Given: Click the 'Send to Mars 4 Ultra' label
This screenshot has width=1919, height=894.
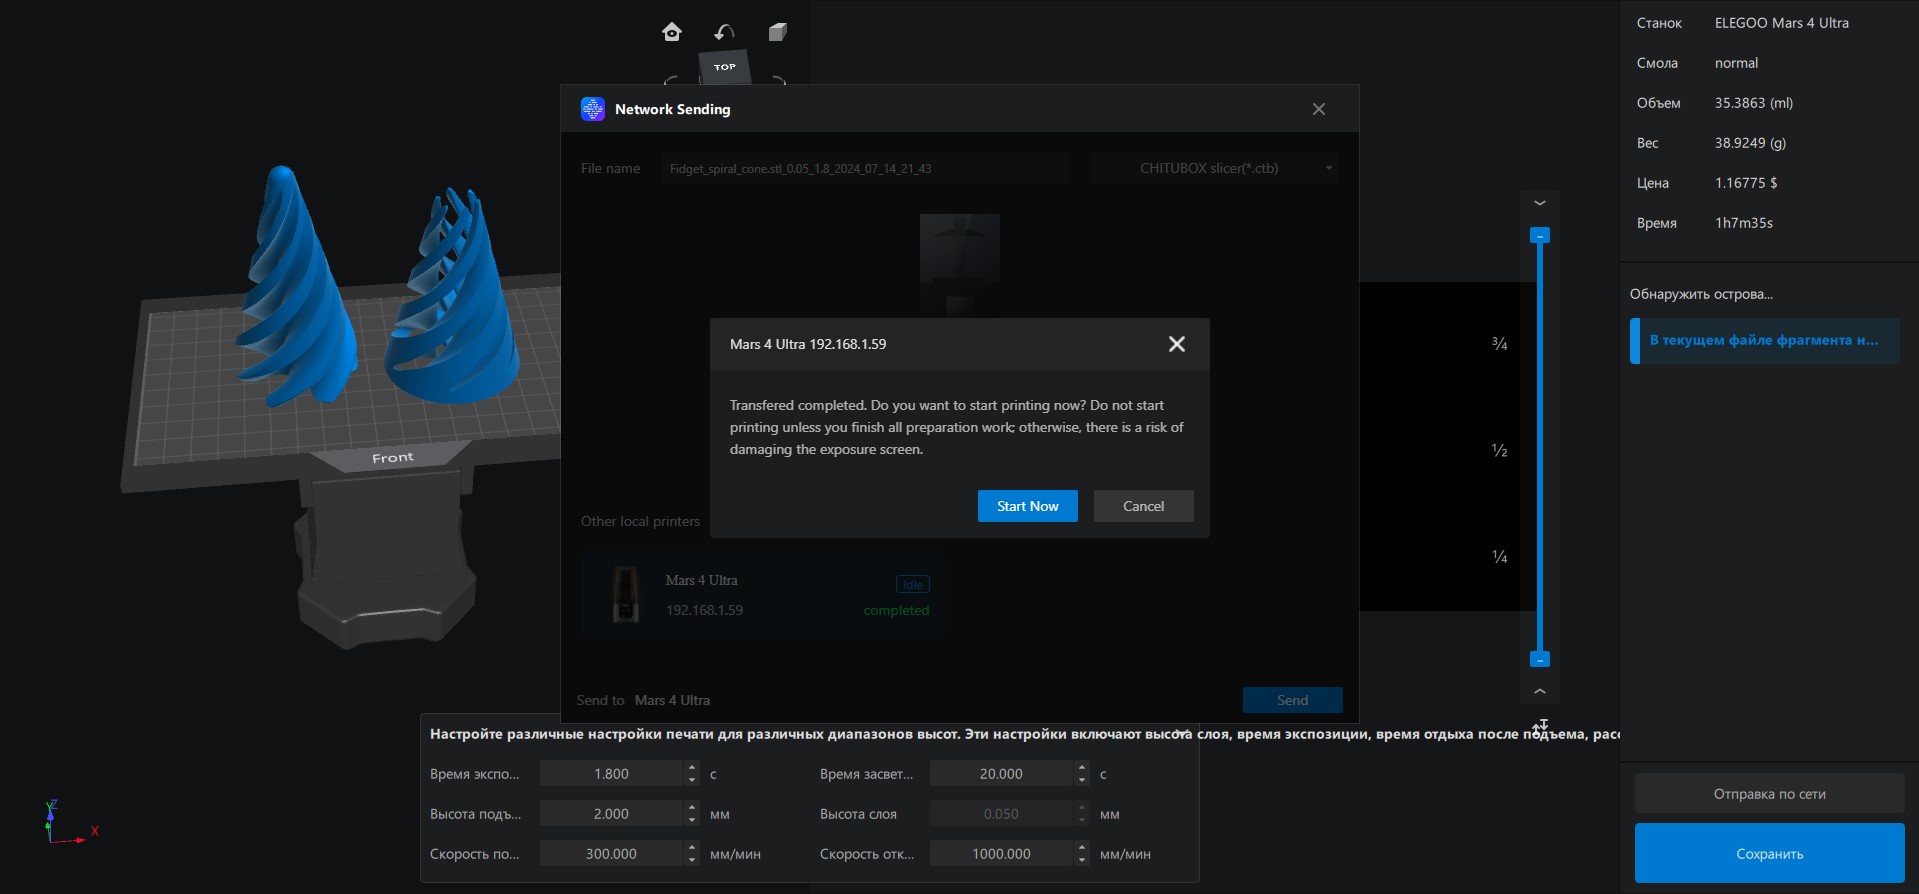Looking at the screenshot, I should click(x=643, y=700).
